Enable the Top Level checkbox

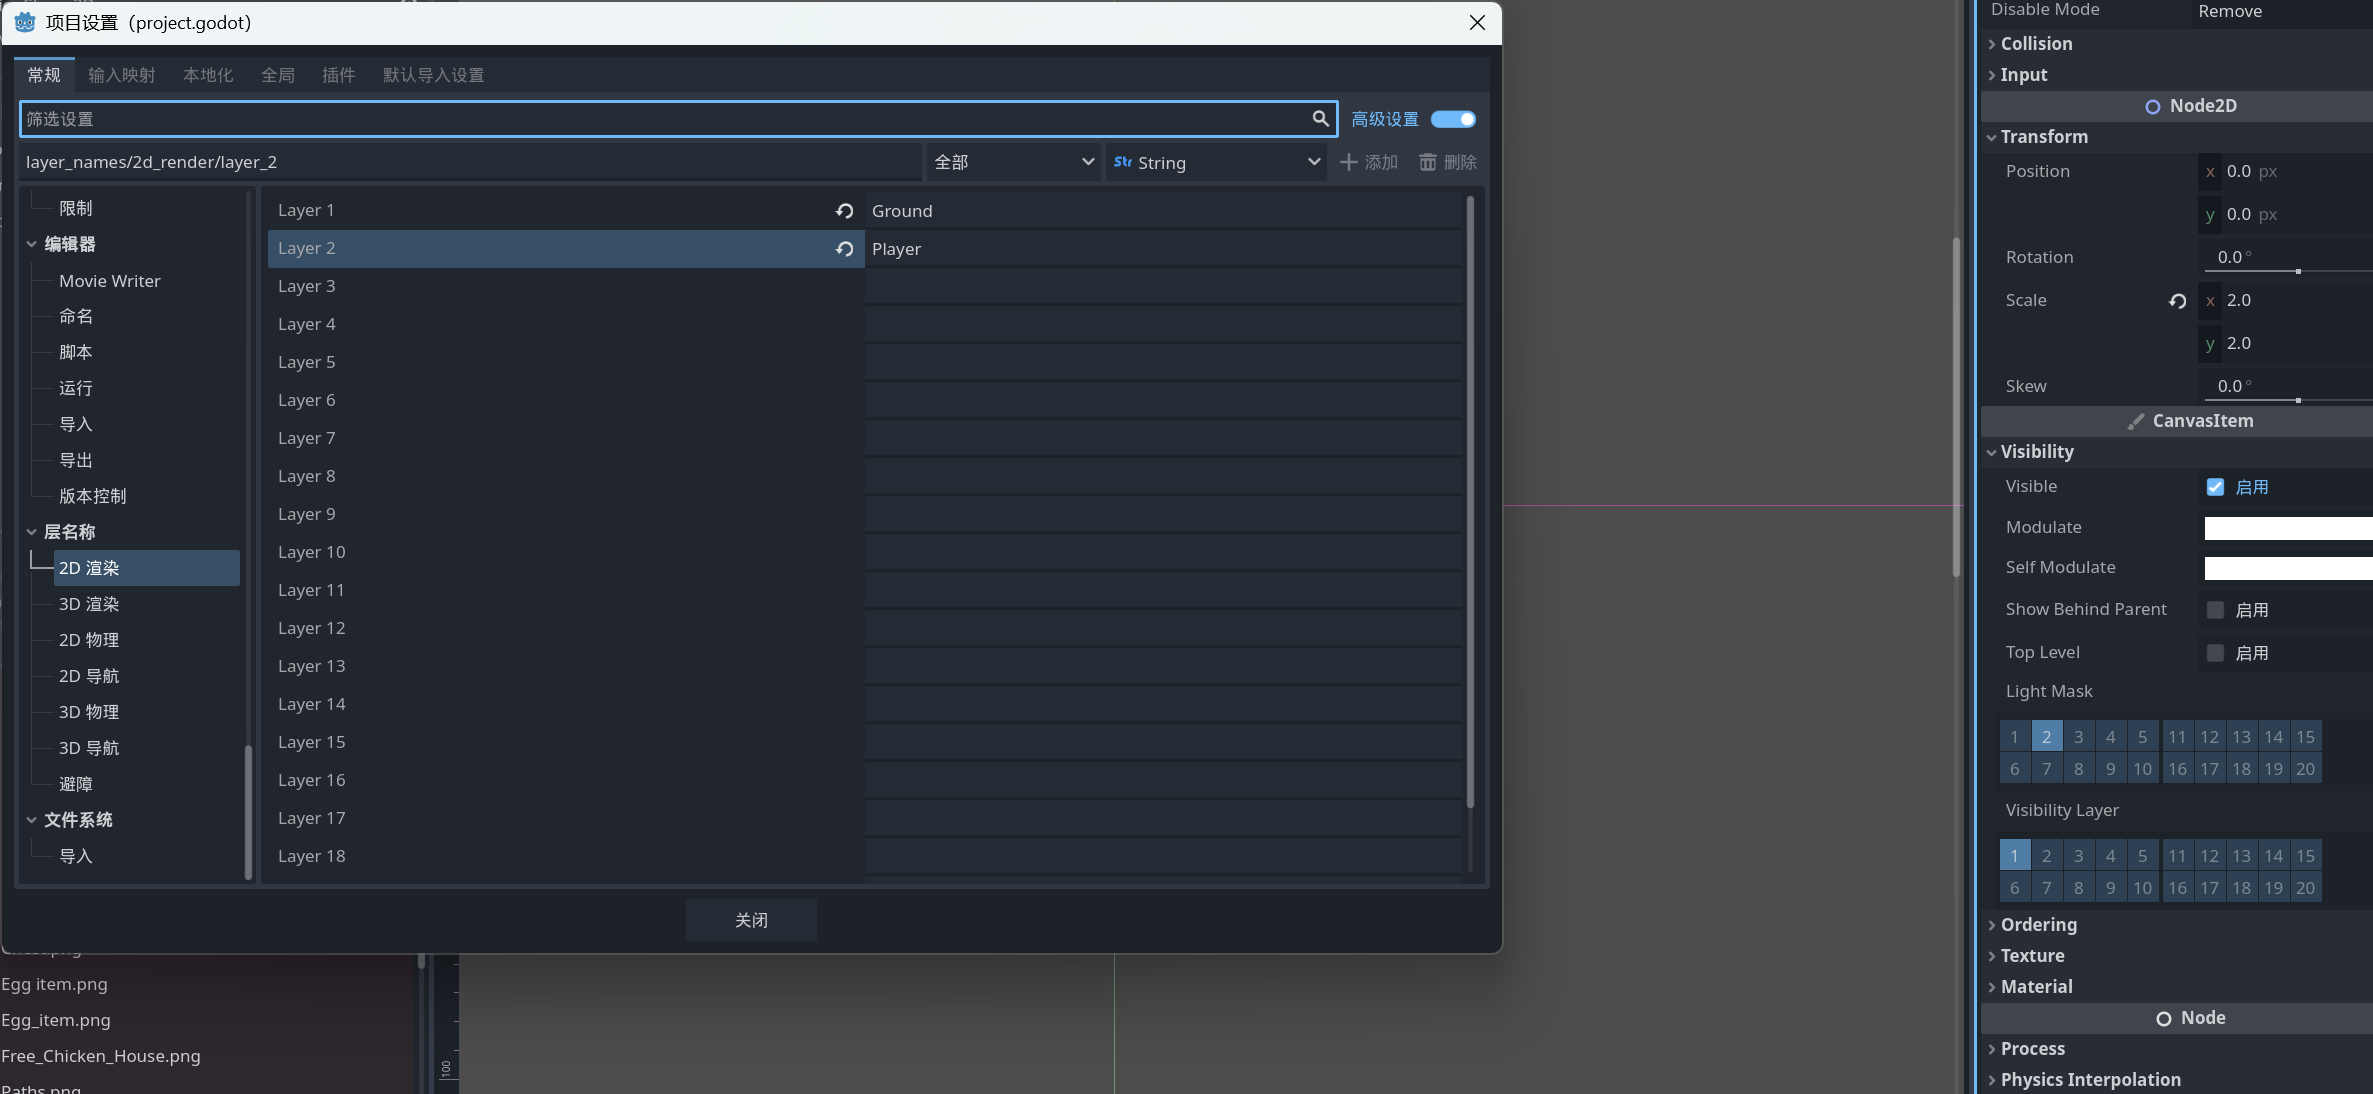pyautogui.click(x=2215, y=653)
